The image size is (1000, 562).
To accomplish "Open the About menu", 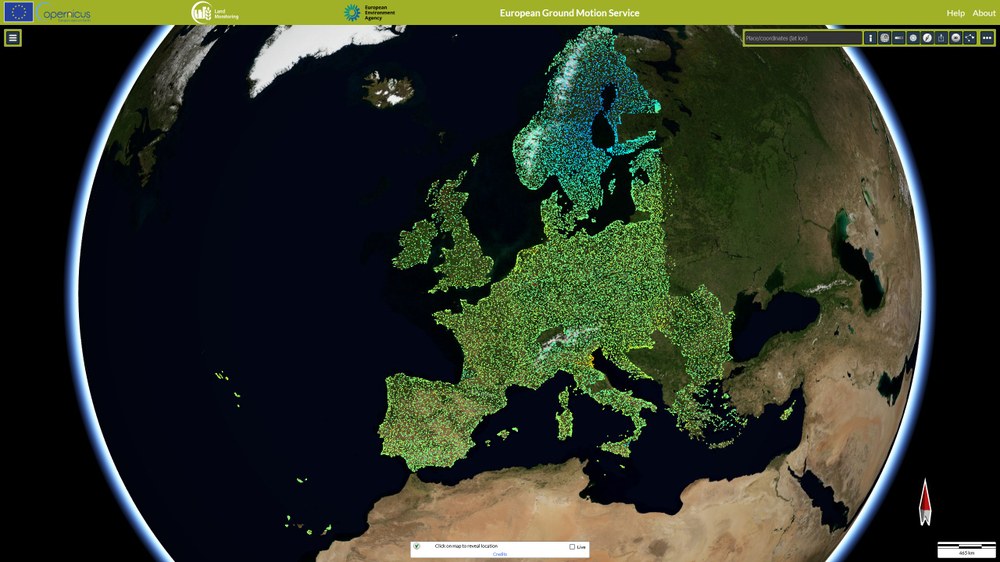I will pyautogui.click(x=983, y=13).
